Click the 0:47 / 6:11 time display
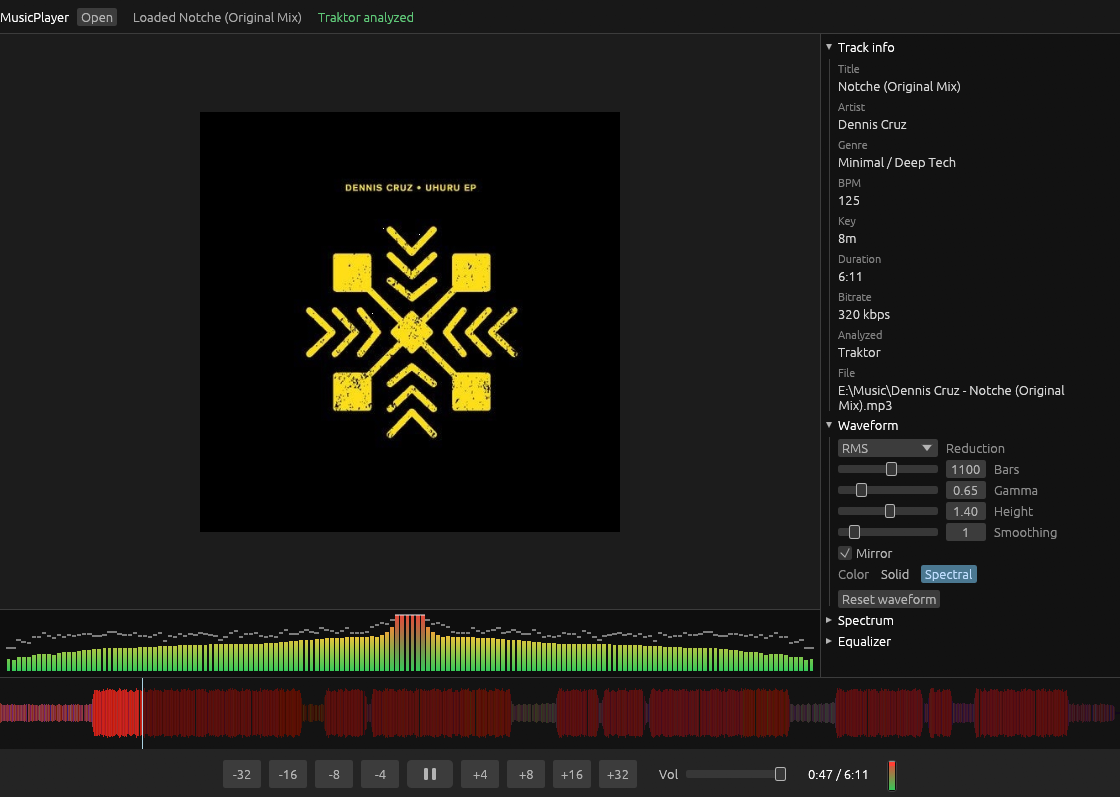 click(x=838, y=774)
